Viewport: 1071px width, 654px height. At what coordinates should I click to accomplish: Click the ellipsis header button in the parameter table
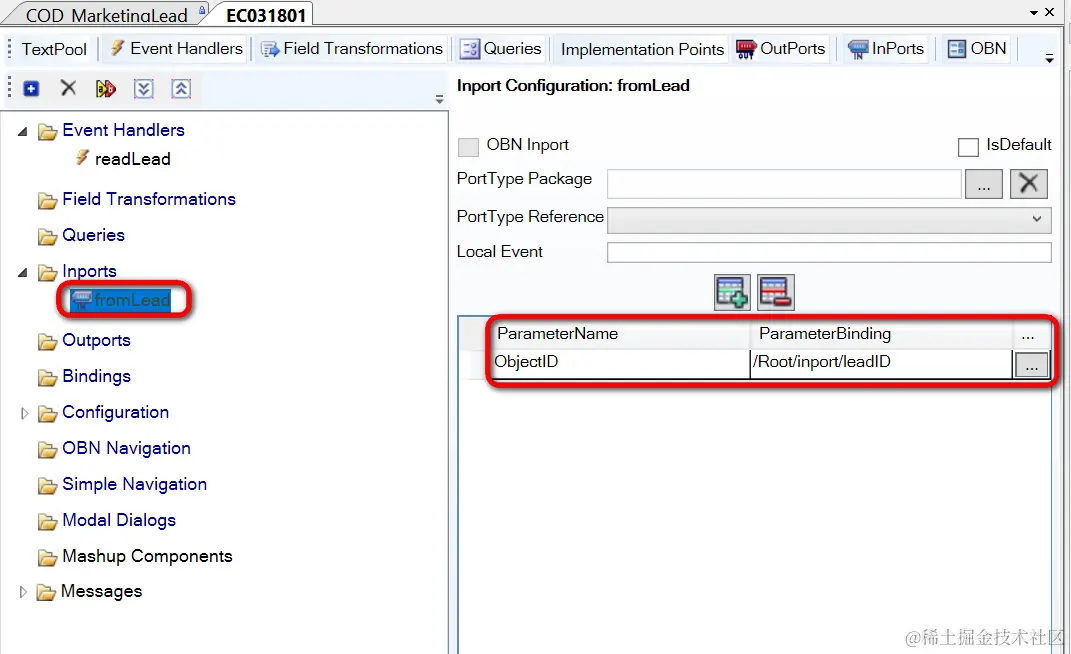pyautogui.click(x=1028, y=334)
